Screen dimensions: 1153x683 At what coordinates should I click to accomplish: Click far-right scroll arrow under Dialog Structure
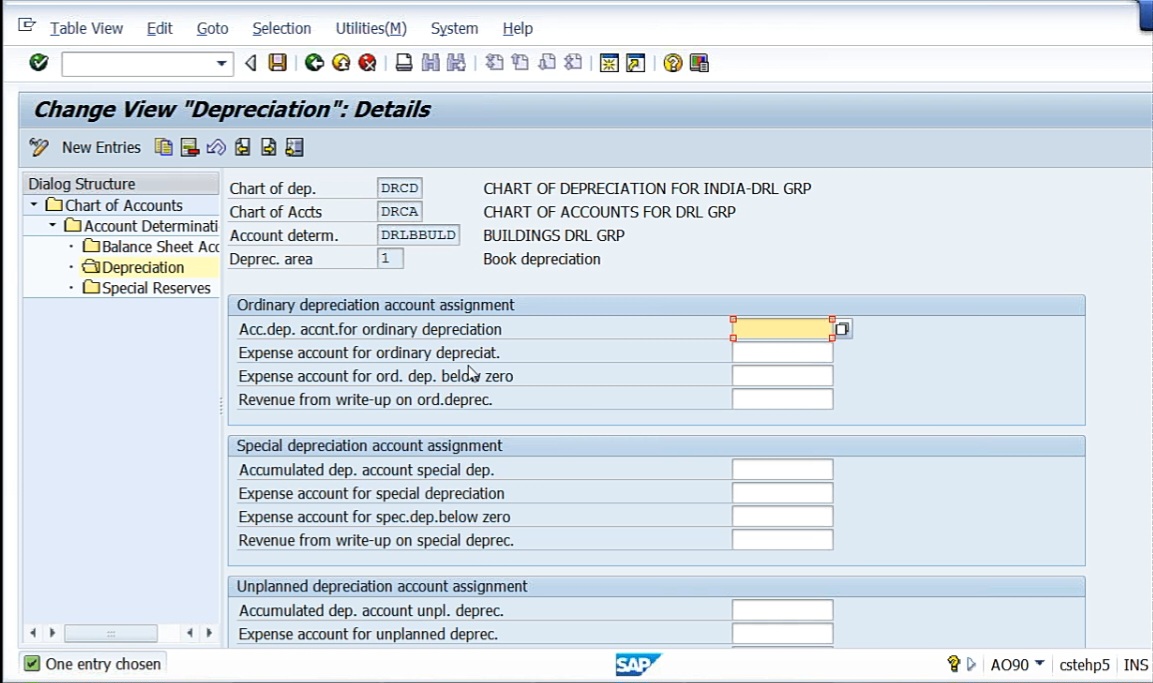[209, 632]
